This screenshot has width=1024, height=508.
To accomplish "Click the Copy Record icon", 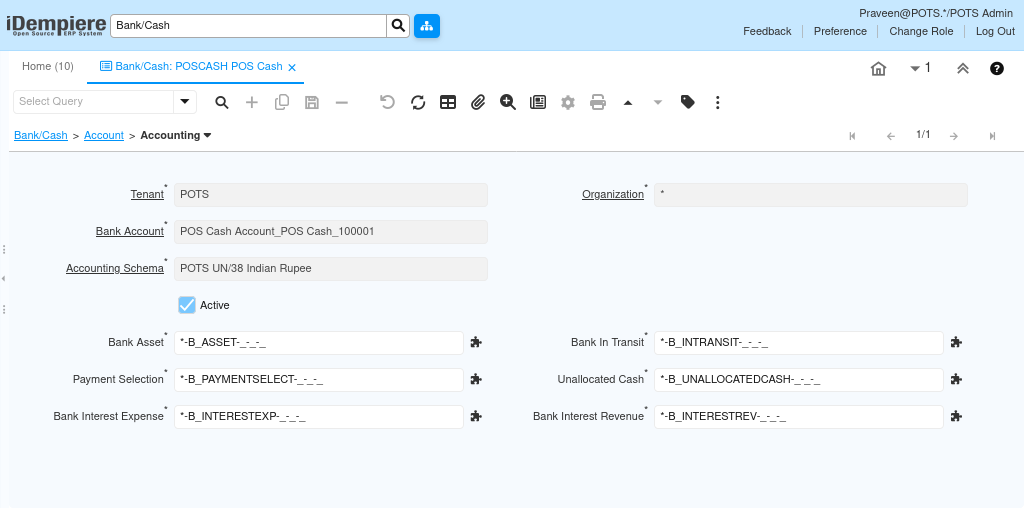I will click(282, 103).
